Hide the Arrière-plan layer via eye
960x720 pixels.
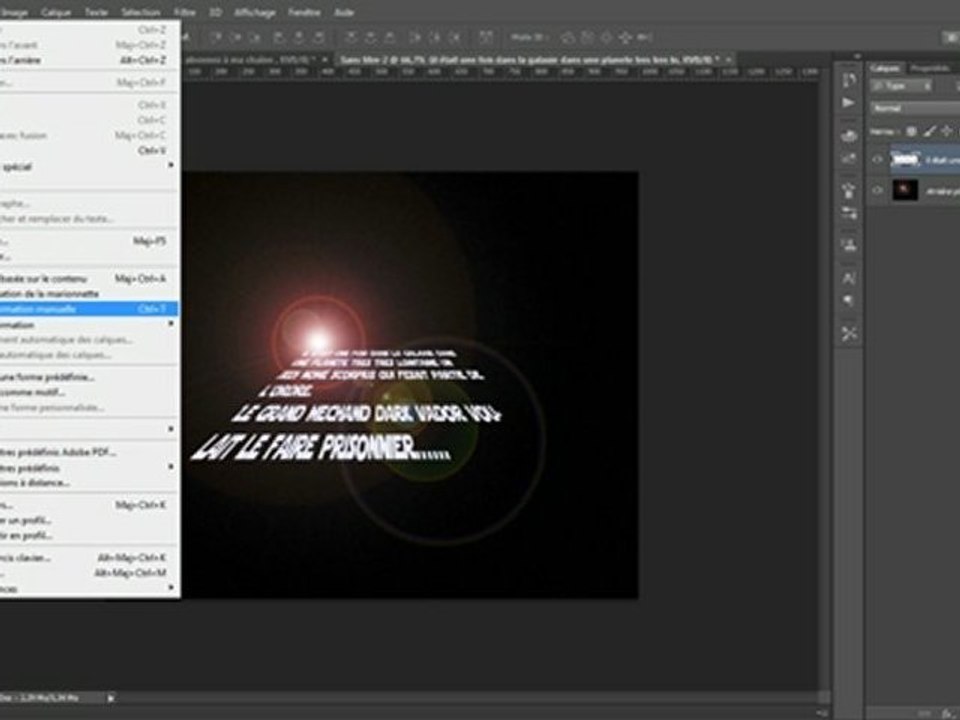click(877, 190)
